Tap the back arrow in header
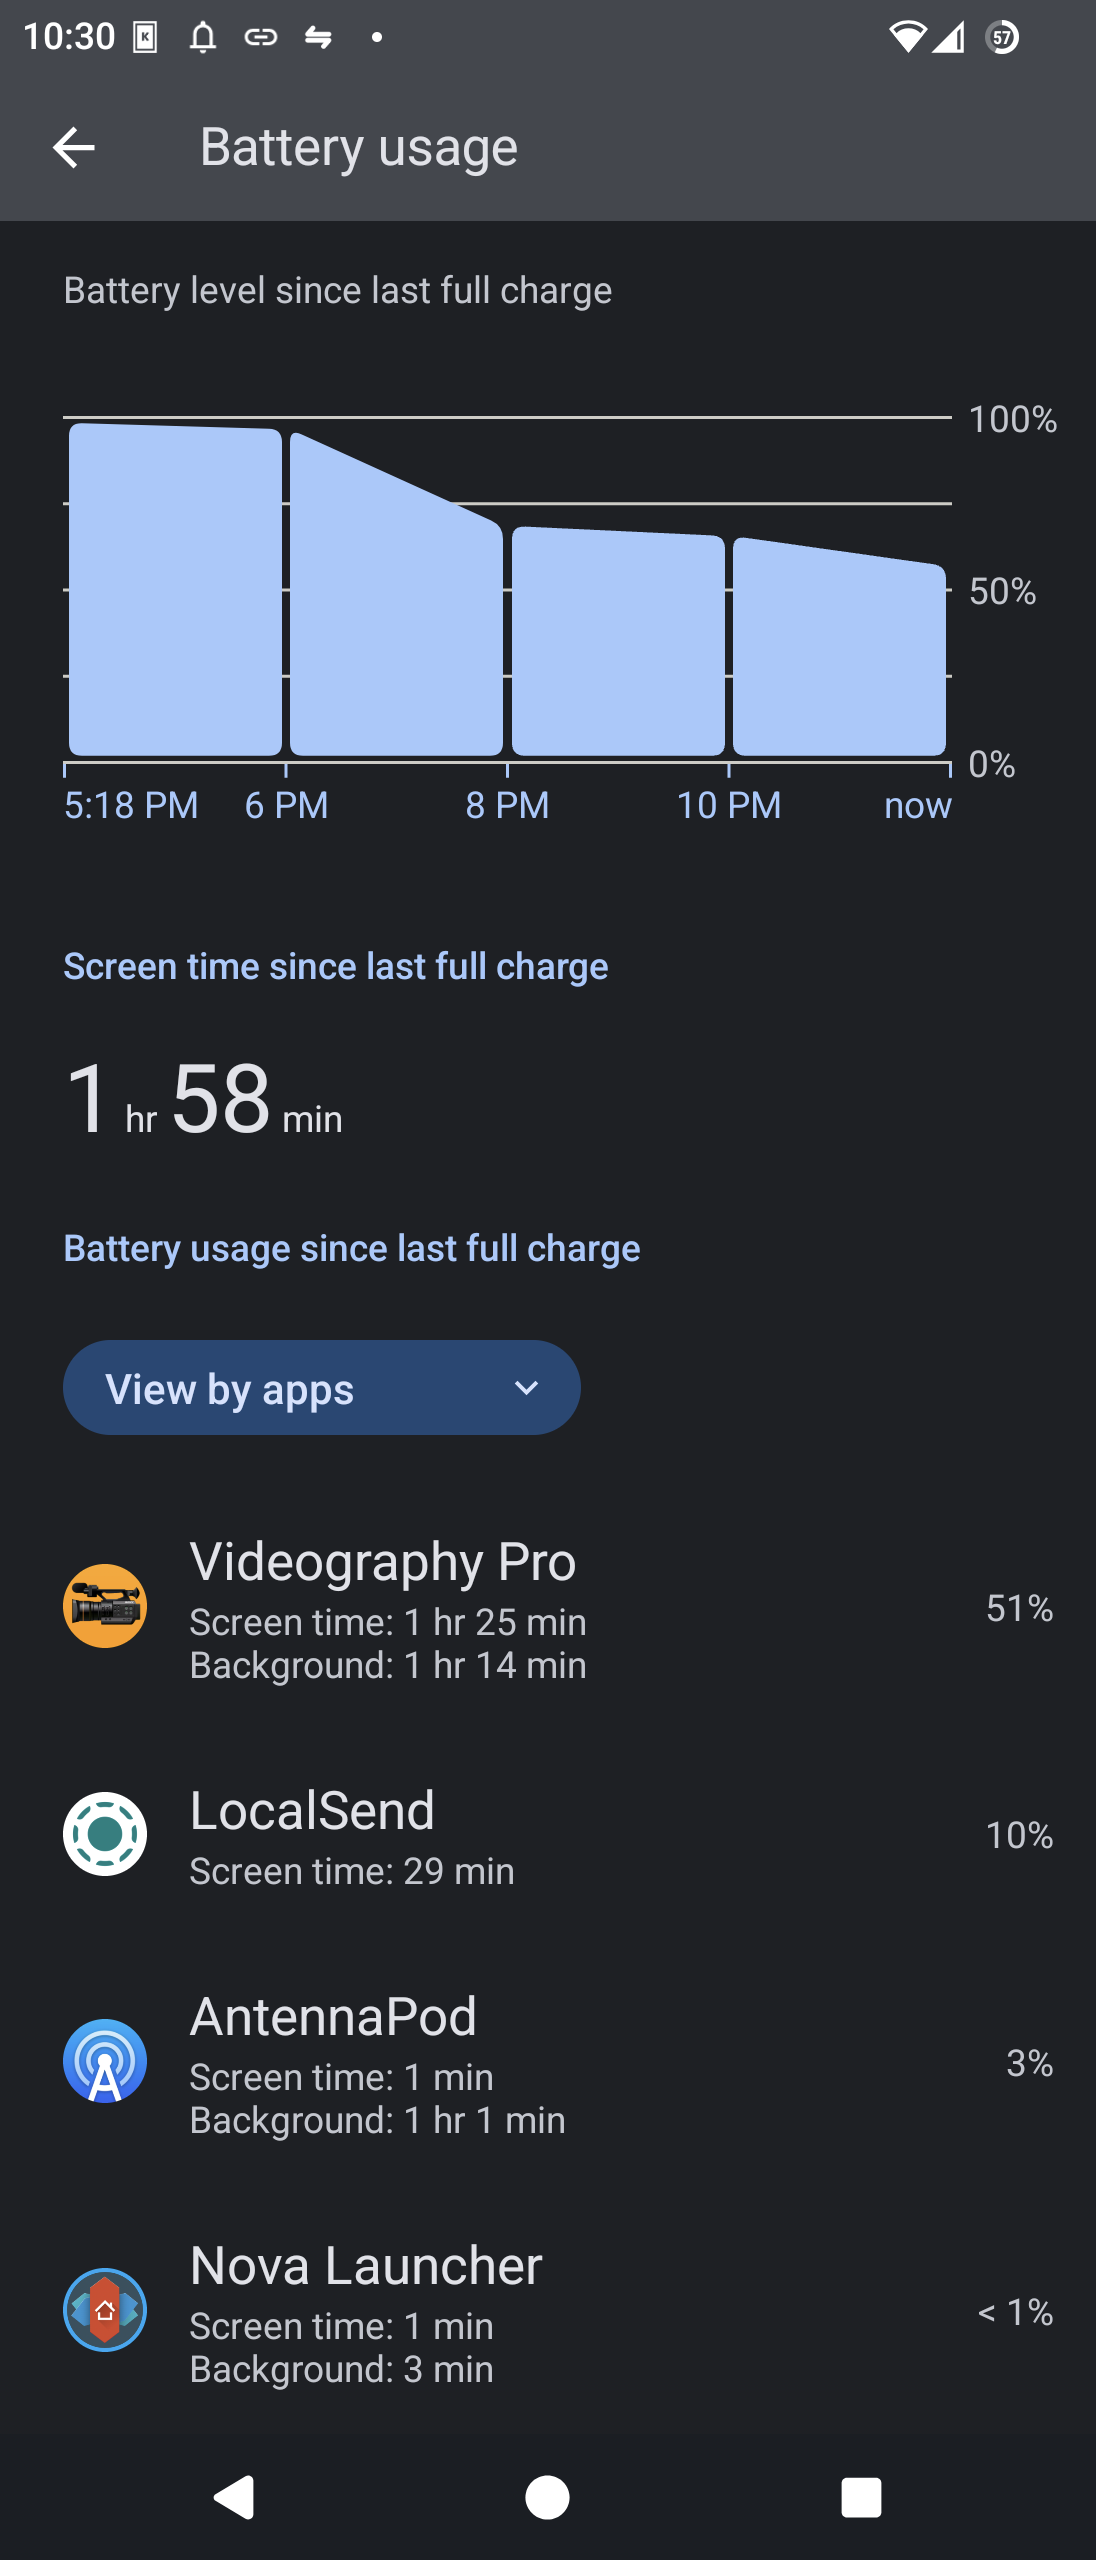 [x=73, y=148]
